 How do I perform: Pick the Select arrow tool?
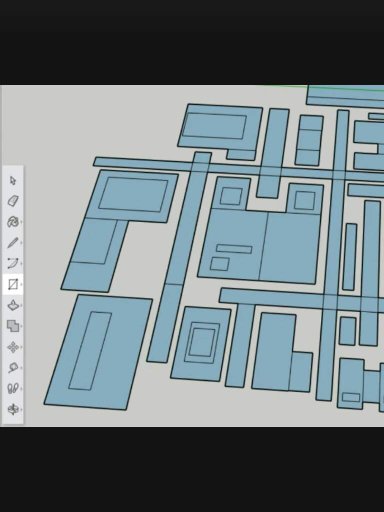point(13,180)
